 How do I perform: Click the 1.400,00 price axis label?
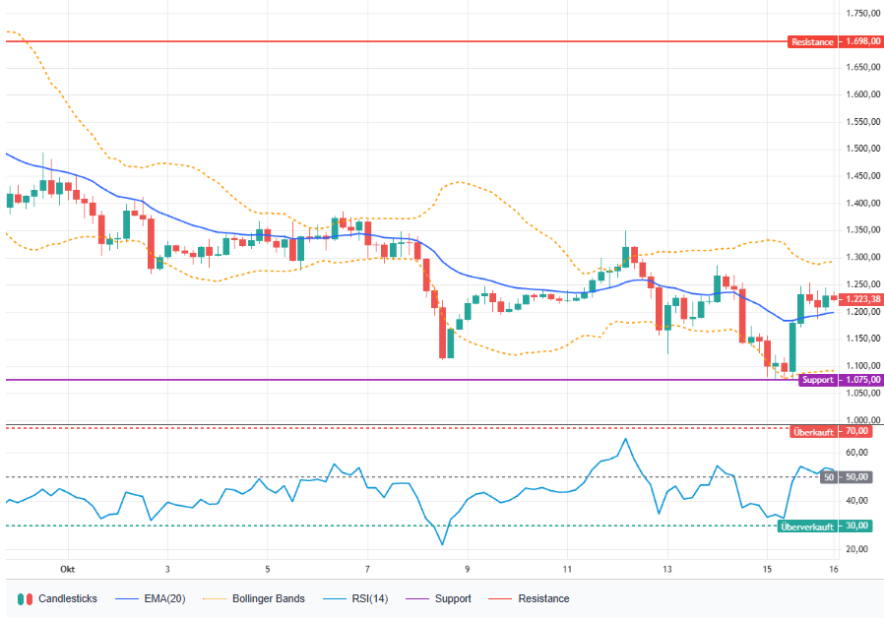pos(863,203)
